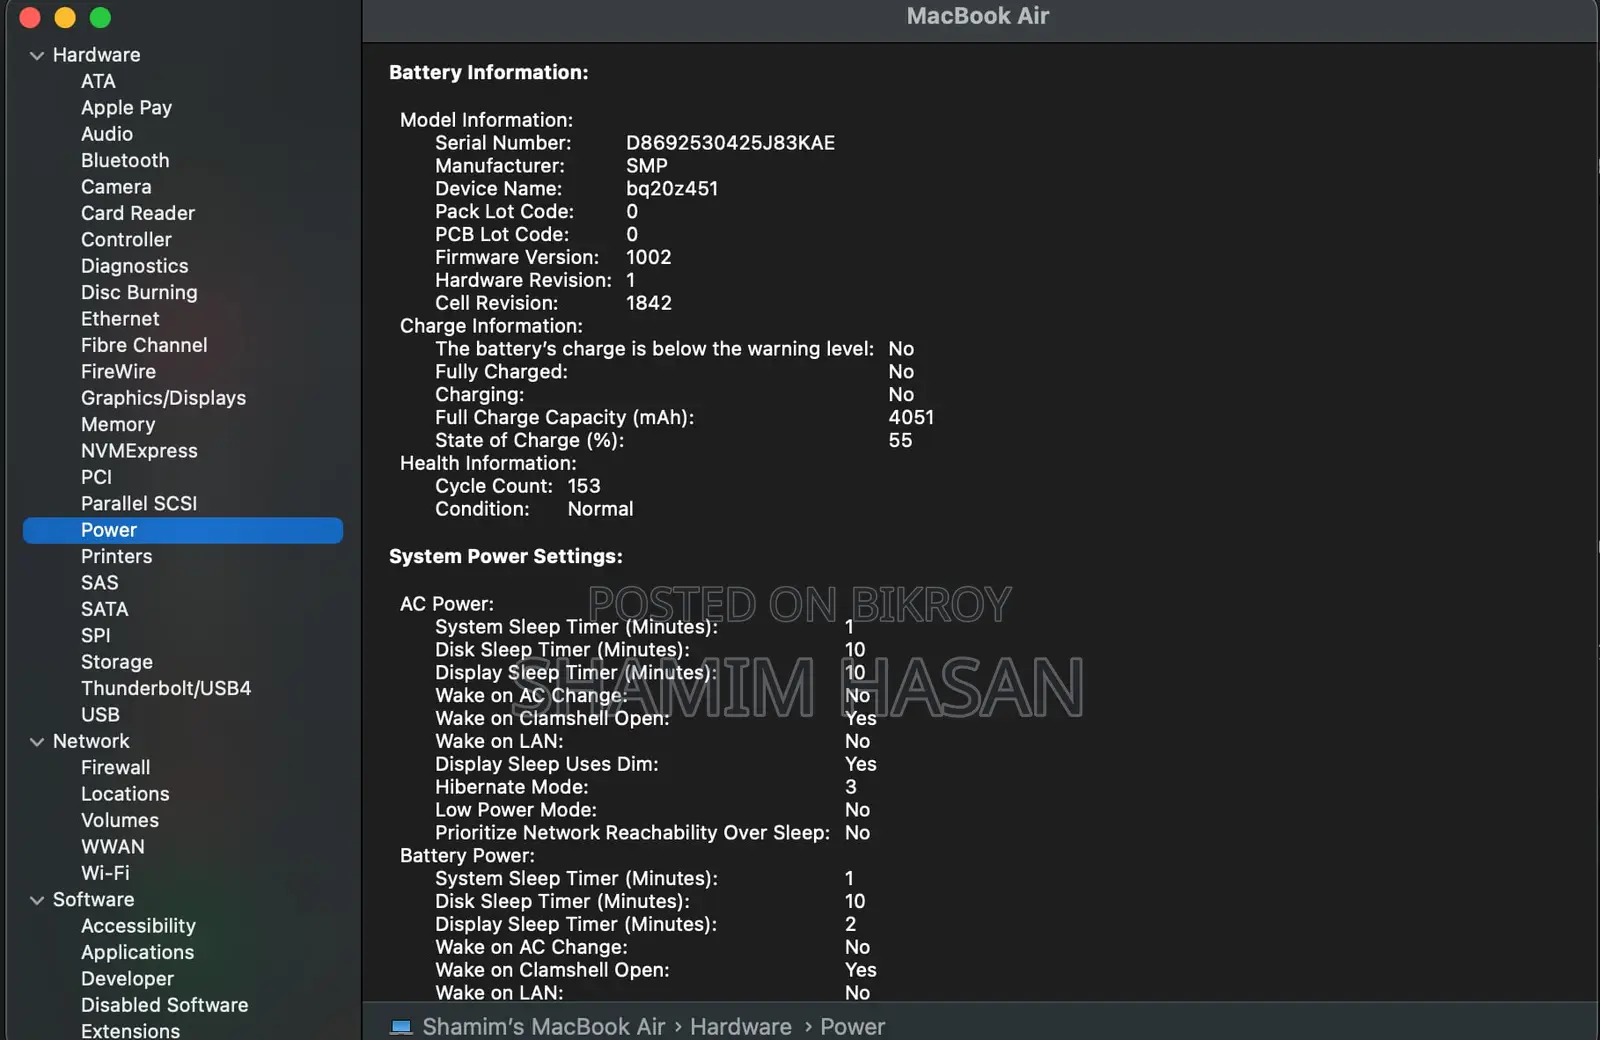
Task: Select ATA in the Hardware list
Action: (x=98, y=81)
